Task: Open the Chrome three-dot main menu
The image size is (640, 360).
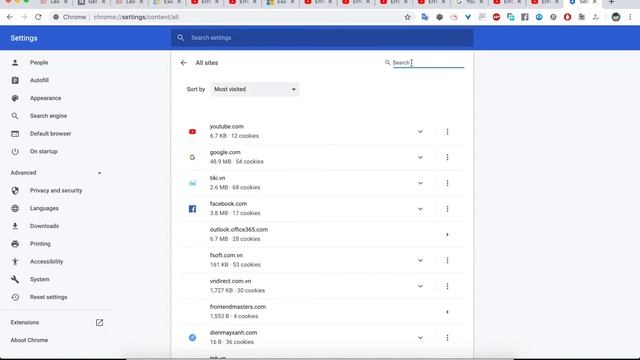Action: (630, 17)
